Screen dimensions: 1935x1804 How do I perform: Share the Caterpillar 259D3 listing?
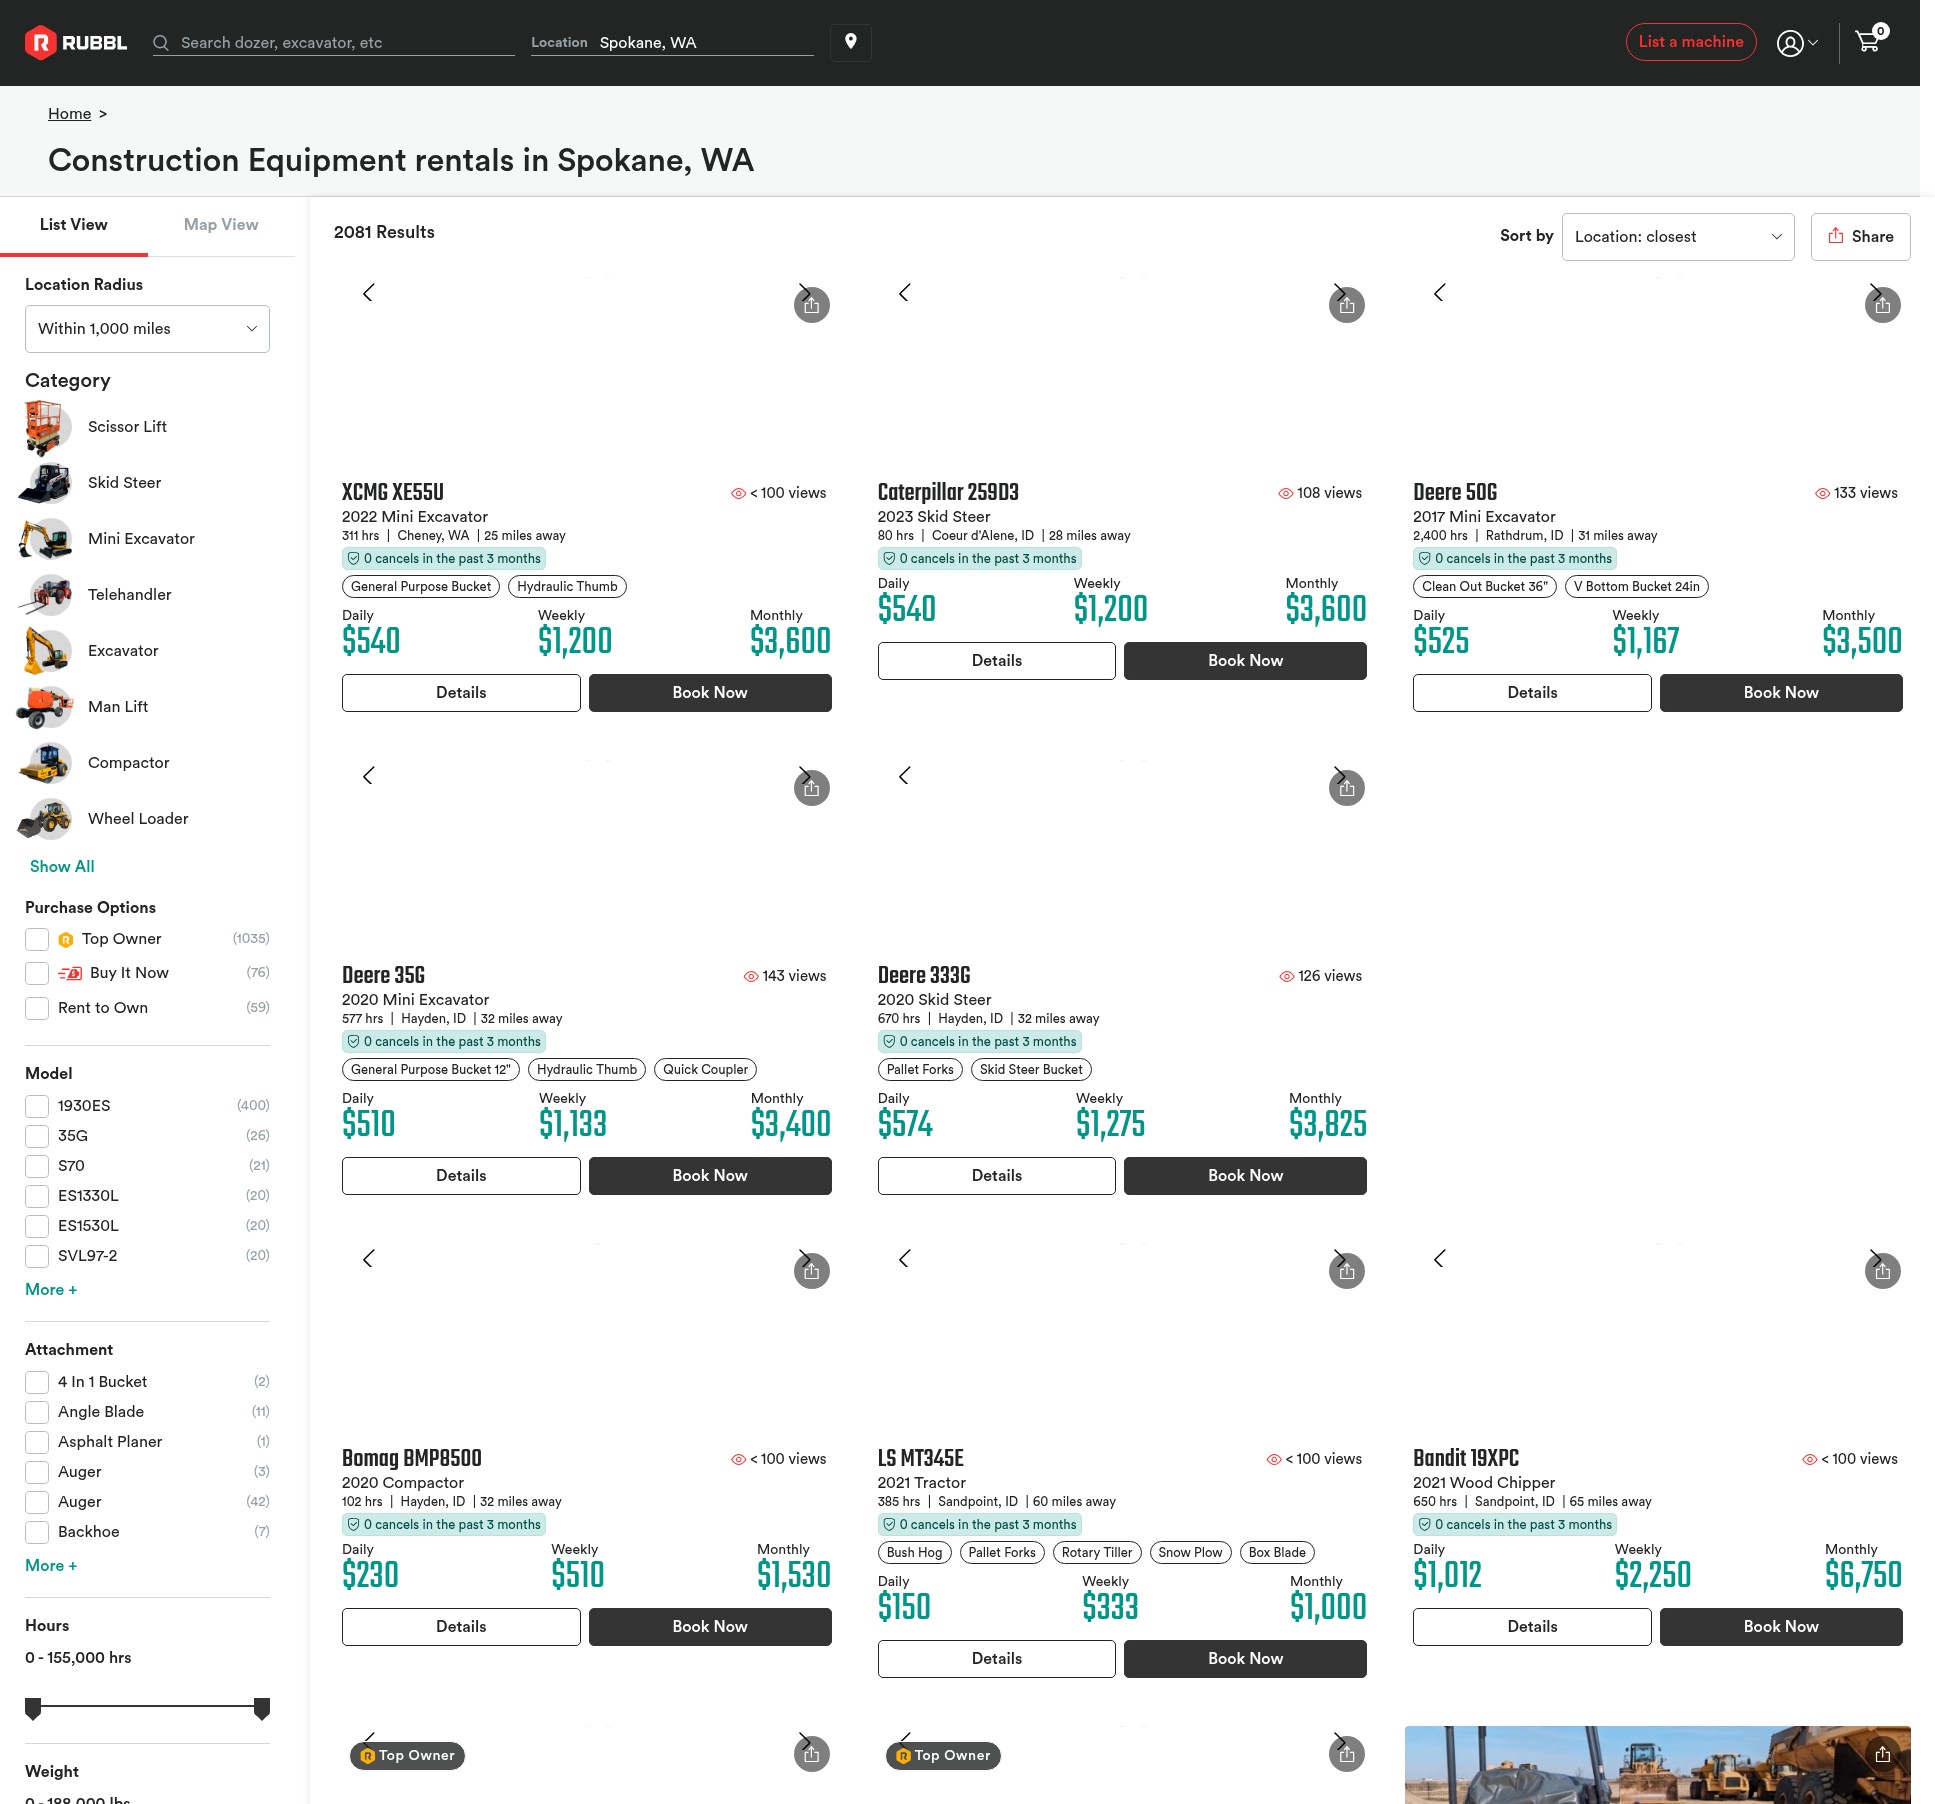click(1347, 305)
